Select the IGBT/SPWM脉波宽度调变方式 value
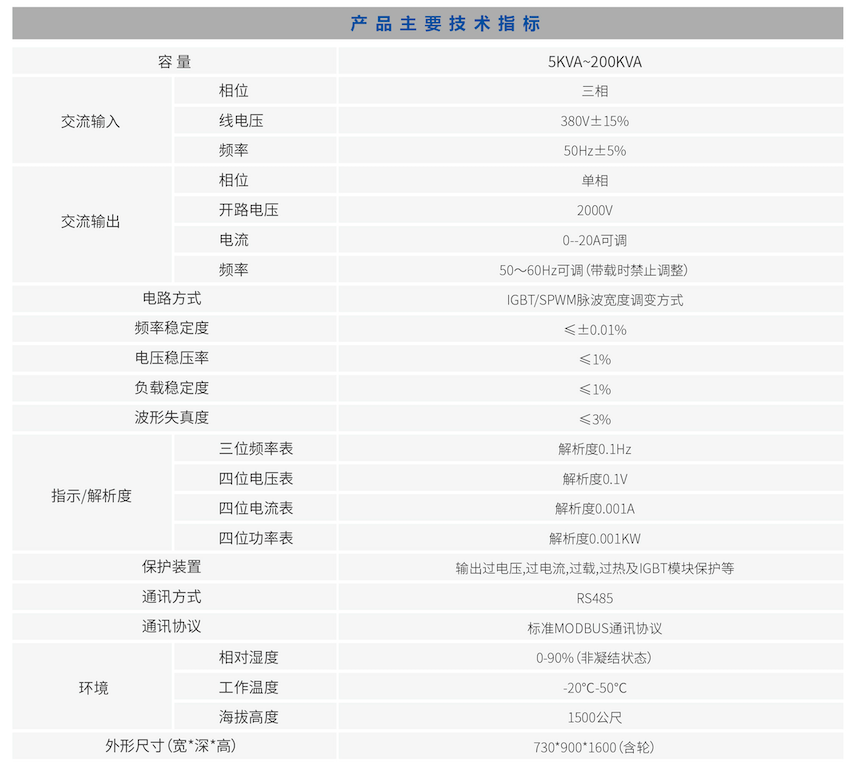 coord(595,298)
